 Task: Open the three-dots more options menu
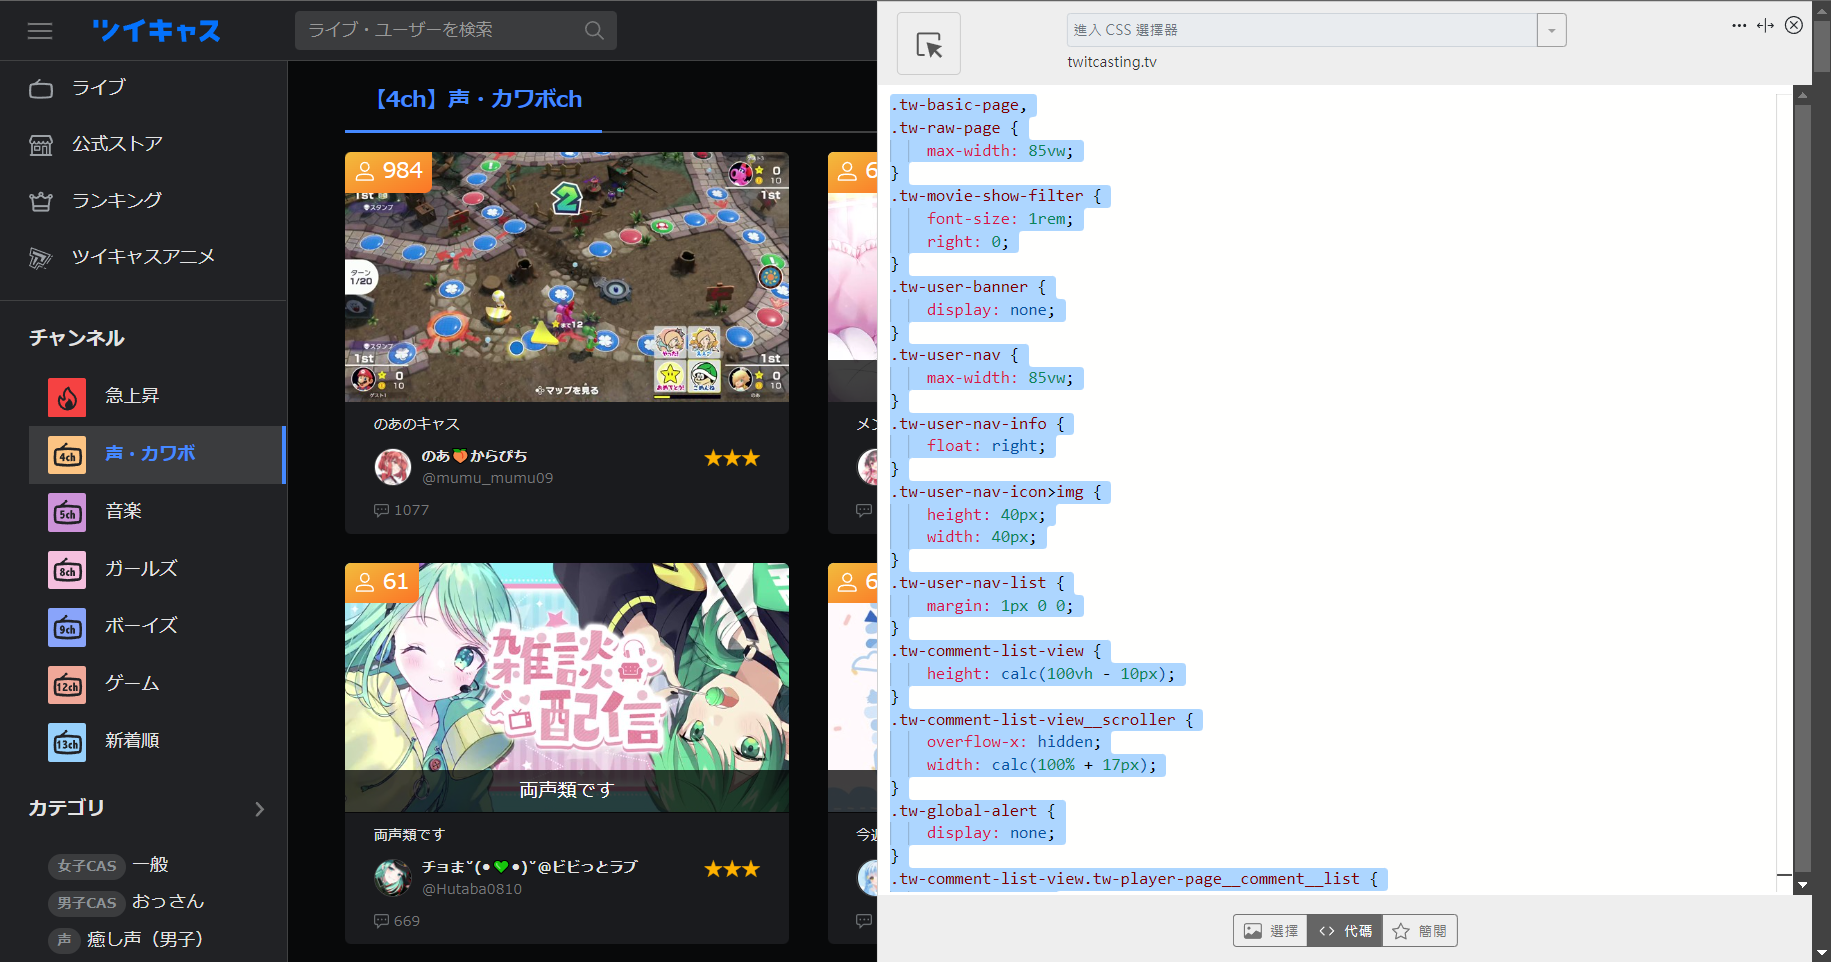point(1739,26)
